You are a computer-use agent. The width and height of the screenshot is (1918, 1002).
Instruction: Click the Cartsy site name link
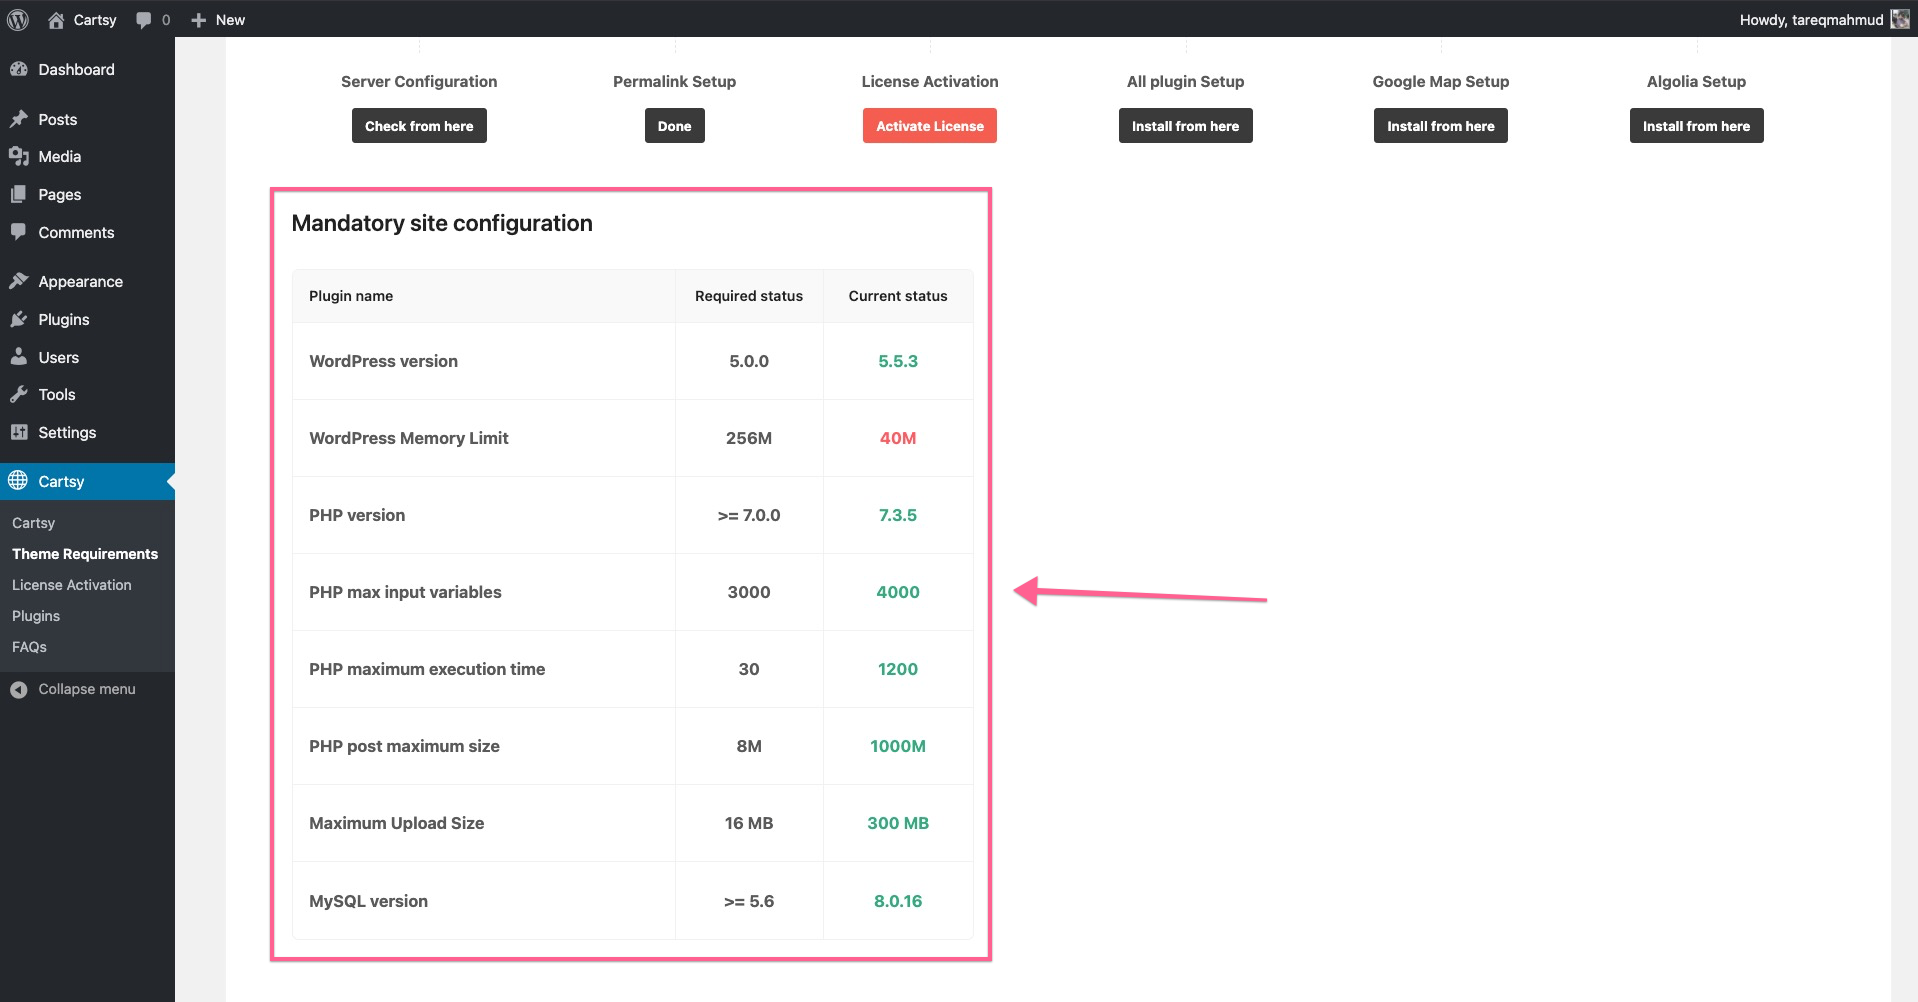point(95,20)
